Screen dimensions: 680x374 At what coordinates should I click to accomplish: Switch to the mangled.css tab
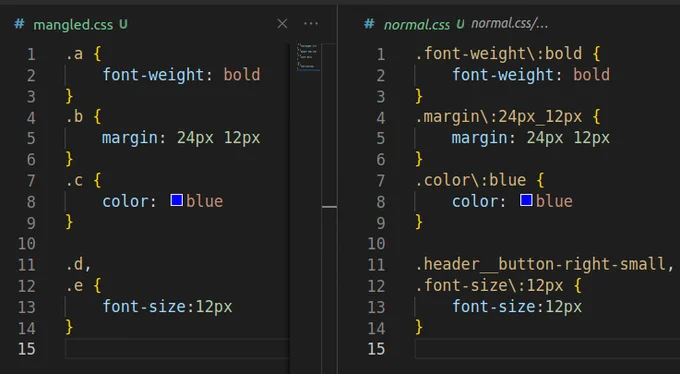(x=73, y=25)
